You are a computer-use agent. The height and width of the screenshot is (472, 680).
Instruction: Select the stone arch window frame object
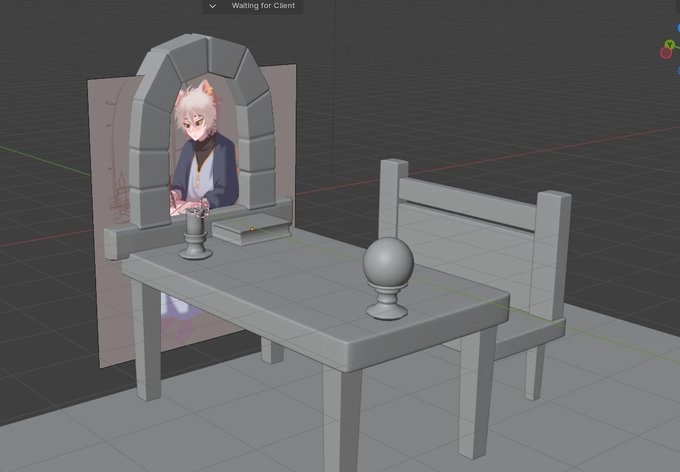tap(154, 130)
